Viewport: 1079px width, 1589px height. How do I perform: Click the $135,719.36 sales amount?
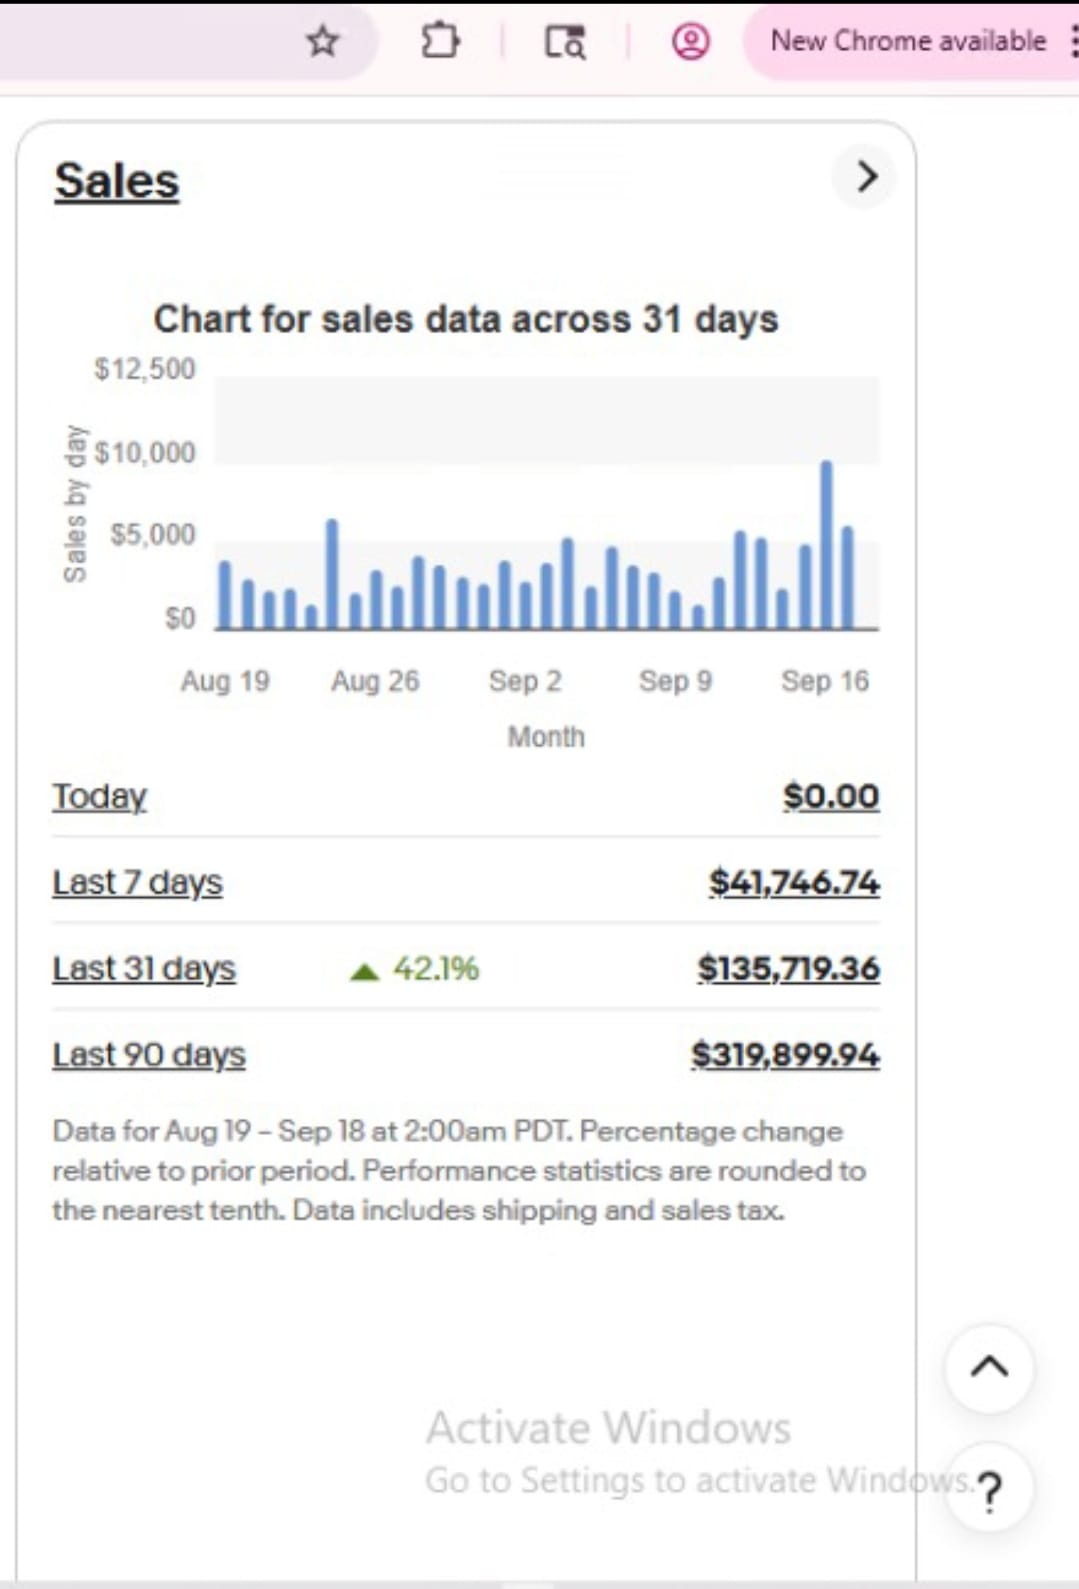tap(788, 969)
